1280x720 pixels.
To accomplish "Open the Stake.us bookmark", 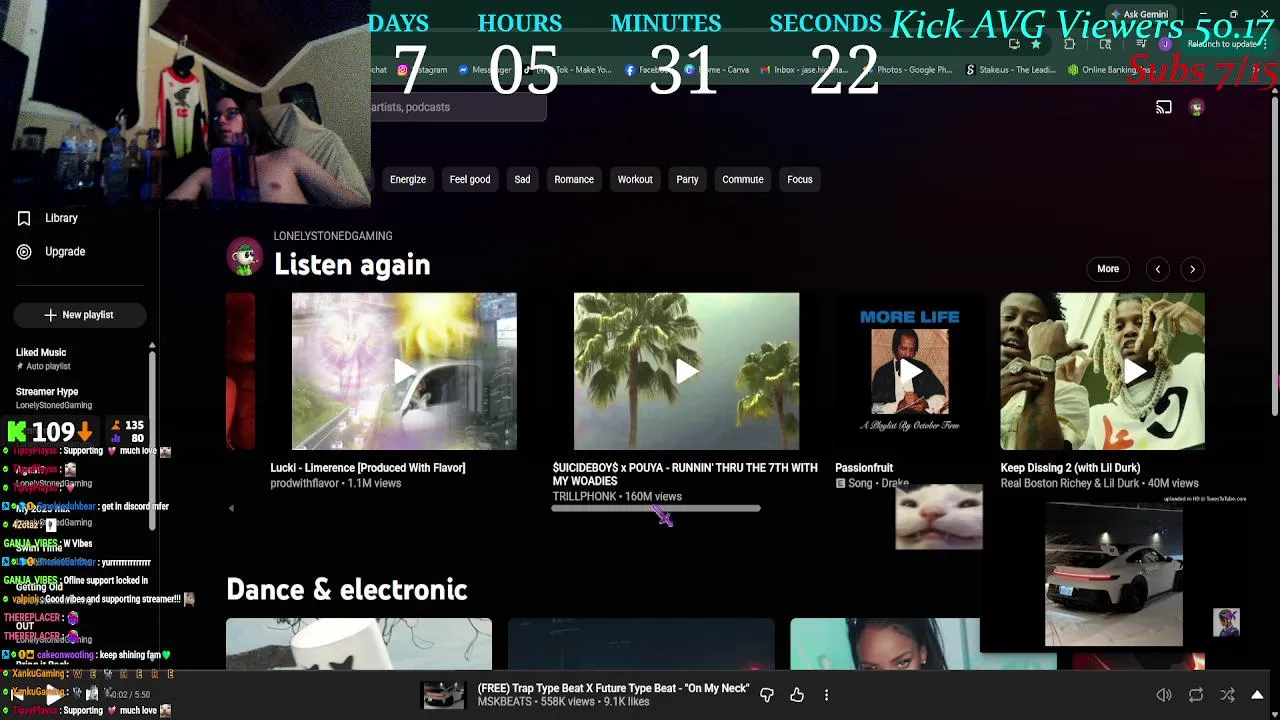I will 1010,70.
